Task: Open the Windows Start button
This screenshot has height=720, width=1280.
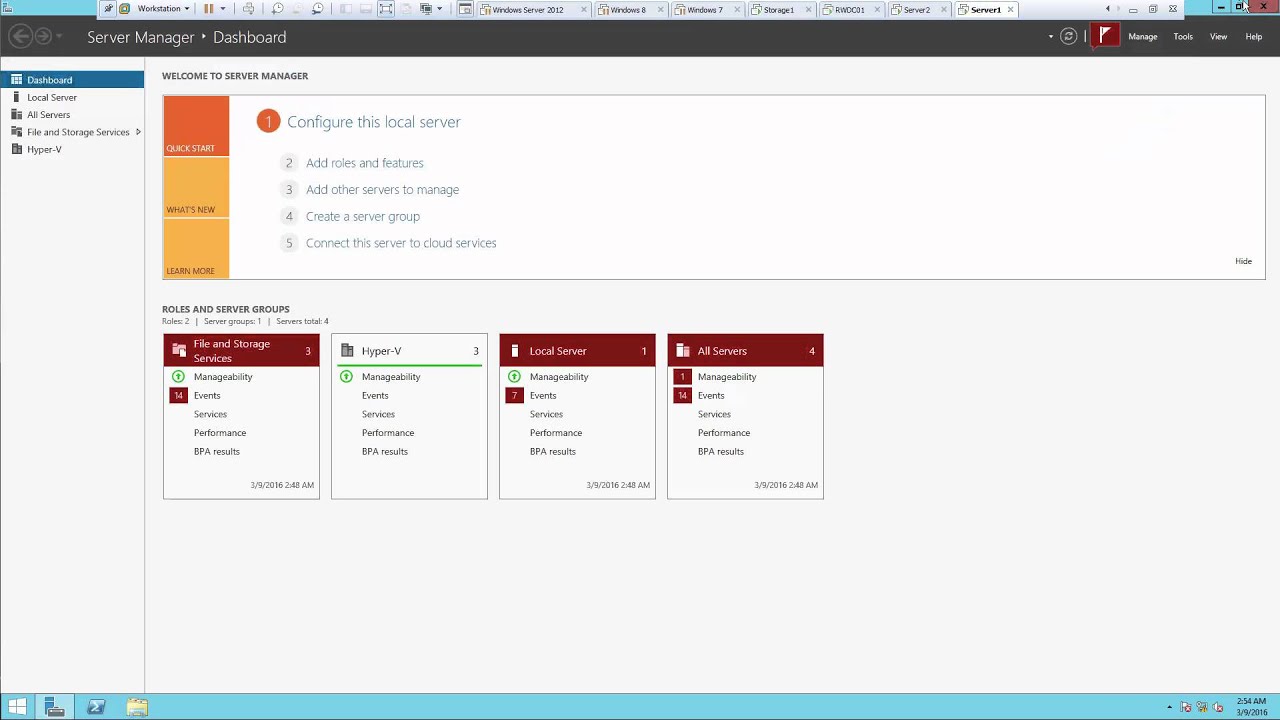Action: (17, 707)
